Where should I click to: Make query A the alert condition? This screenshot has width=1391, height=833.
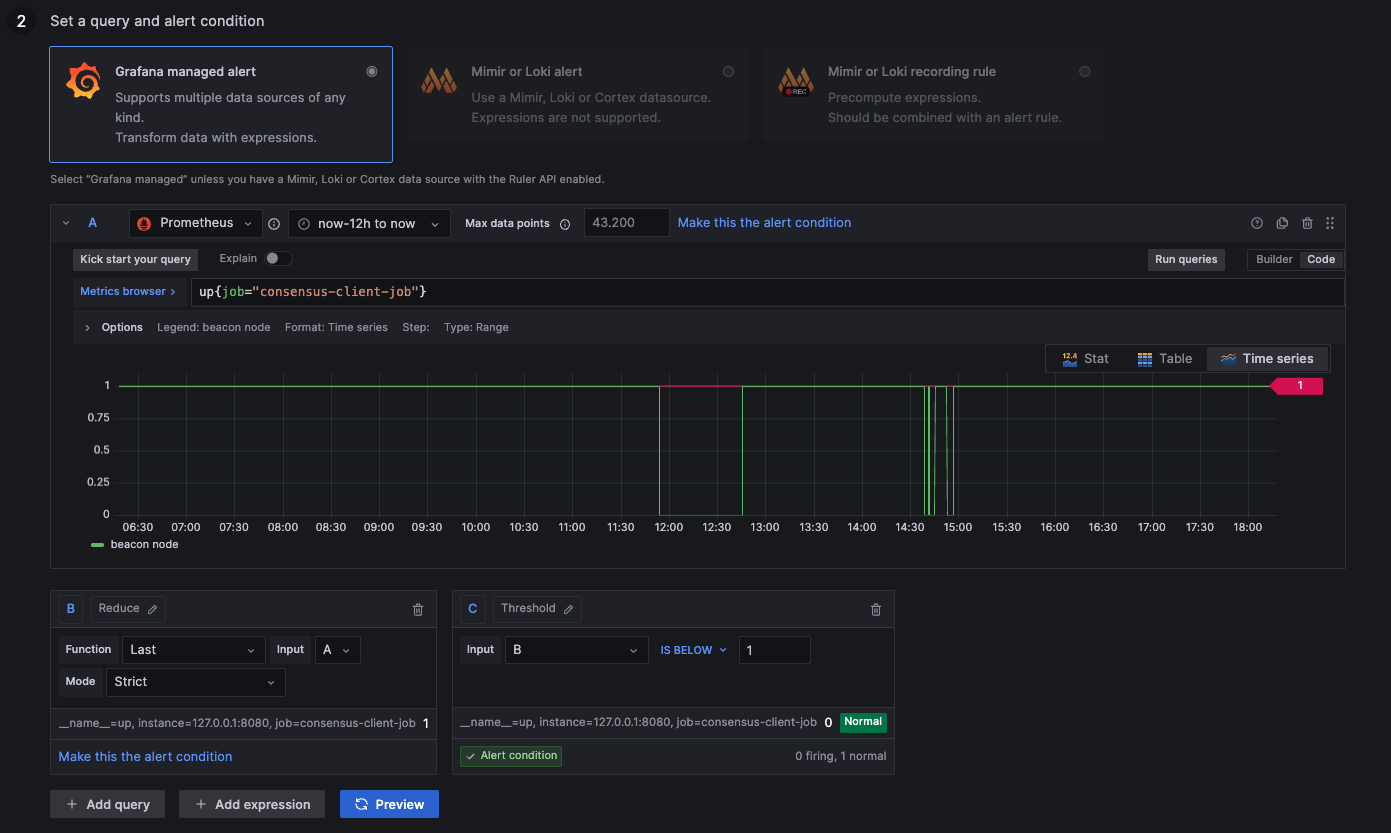click(764, 223)
